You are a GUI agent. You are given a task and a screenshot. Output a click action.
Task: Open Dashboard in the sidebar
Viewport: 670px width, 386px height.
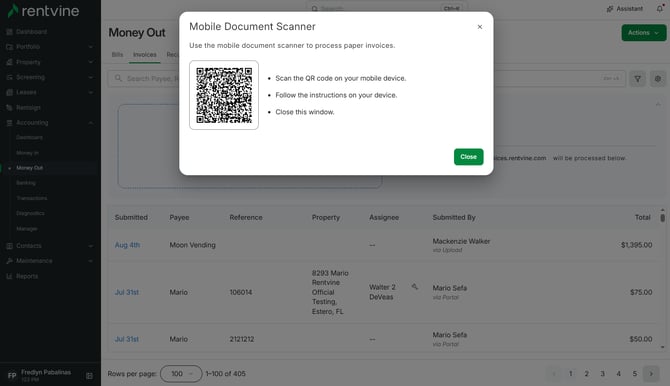point(31,32)
